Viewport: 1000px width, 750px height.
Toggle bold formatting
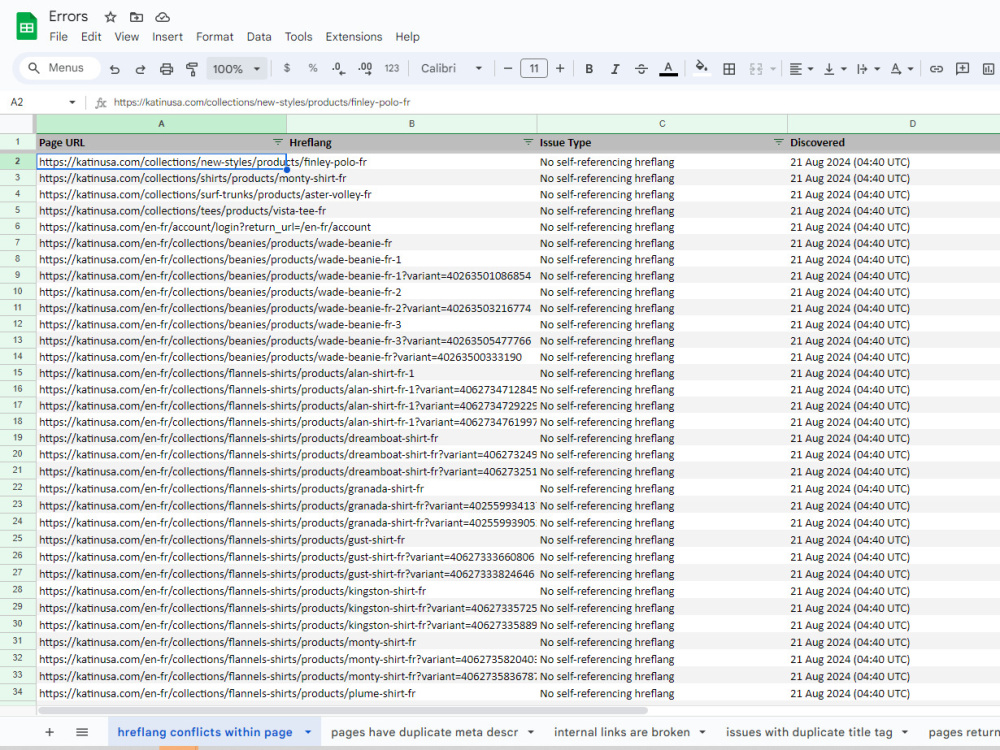(x=589, y=69)
